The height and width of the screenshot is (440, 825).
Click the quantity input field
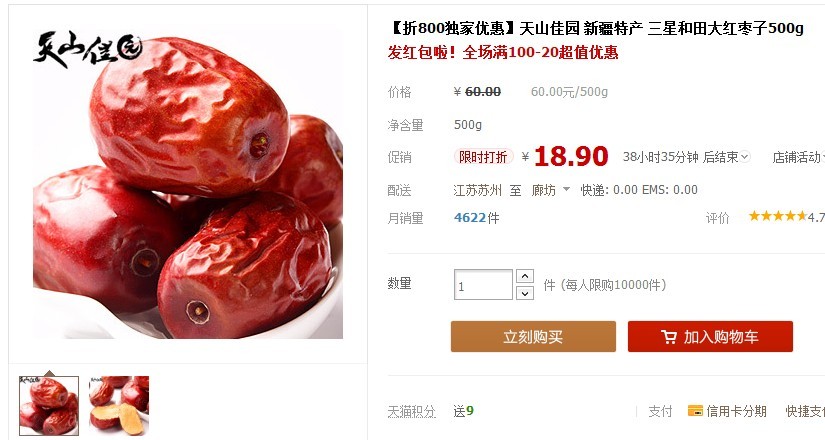[x=483, y=285]
